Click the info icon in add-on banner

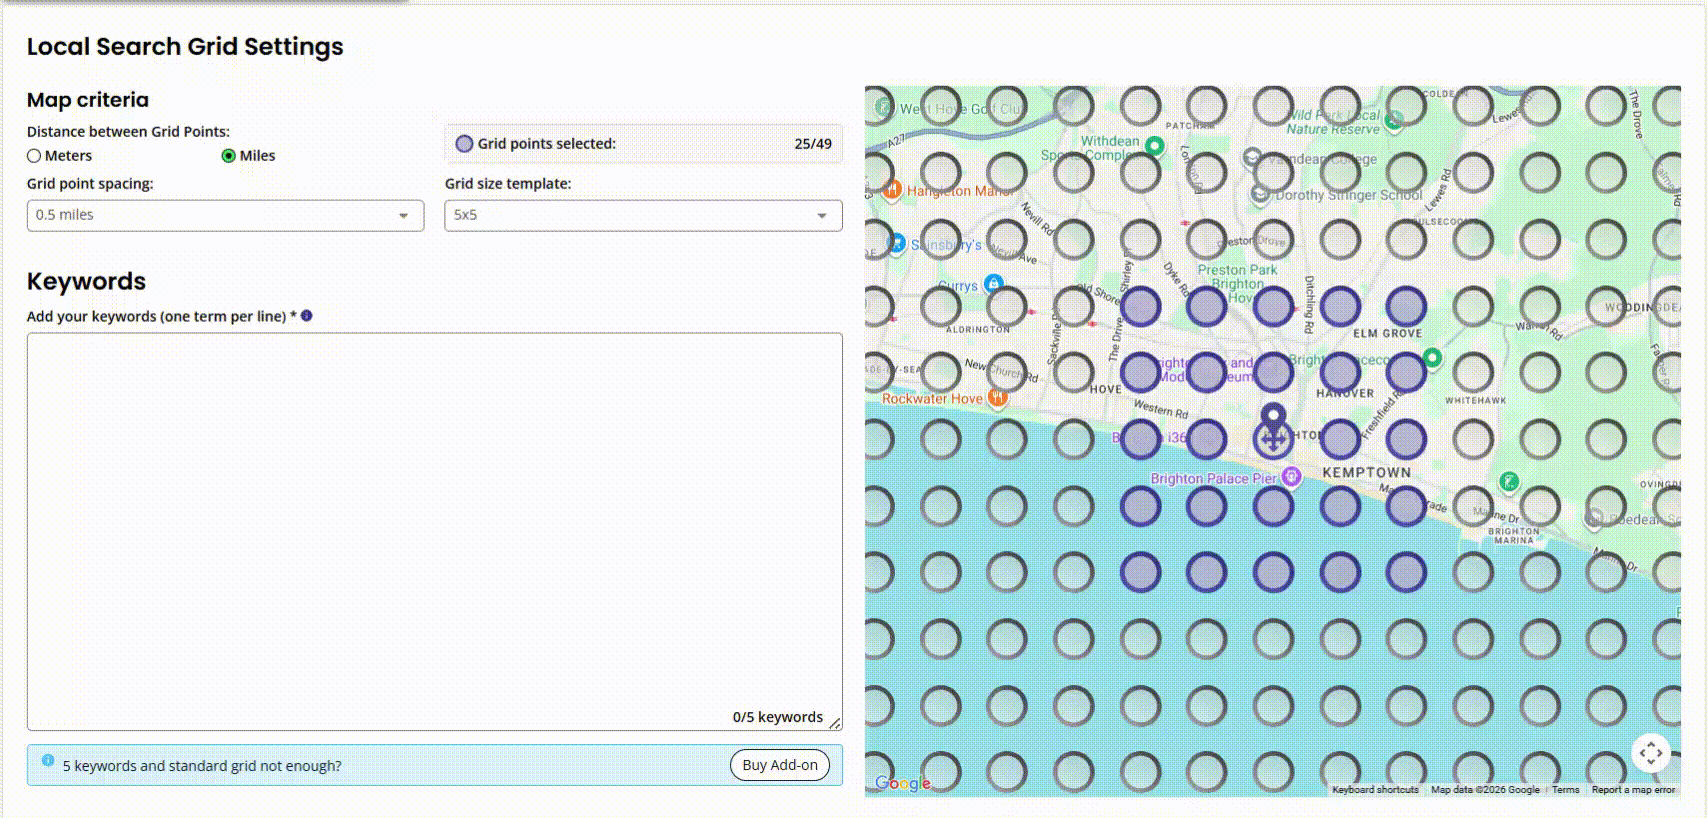point(48,761)
